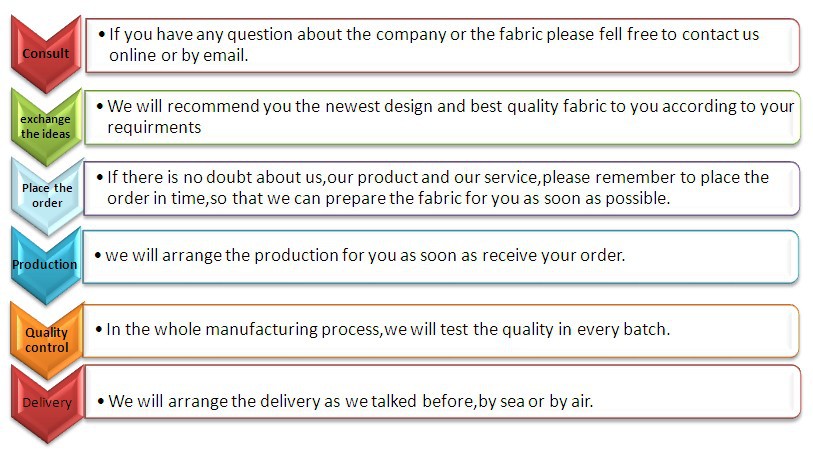Click the Production label text
This screenshot has height=449, width=813.
pyautogui.click(x=45, y=264)
